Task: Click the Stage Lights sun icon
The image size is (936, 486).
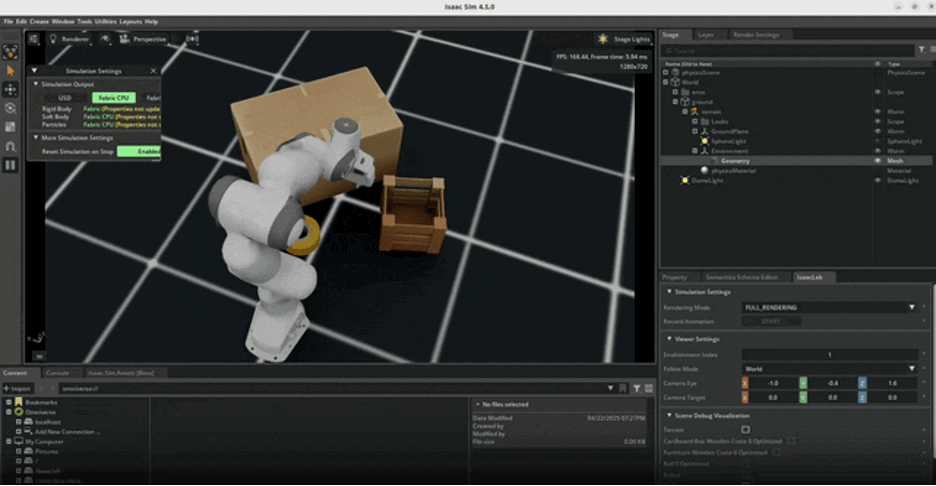Action: pos(603,39)
